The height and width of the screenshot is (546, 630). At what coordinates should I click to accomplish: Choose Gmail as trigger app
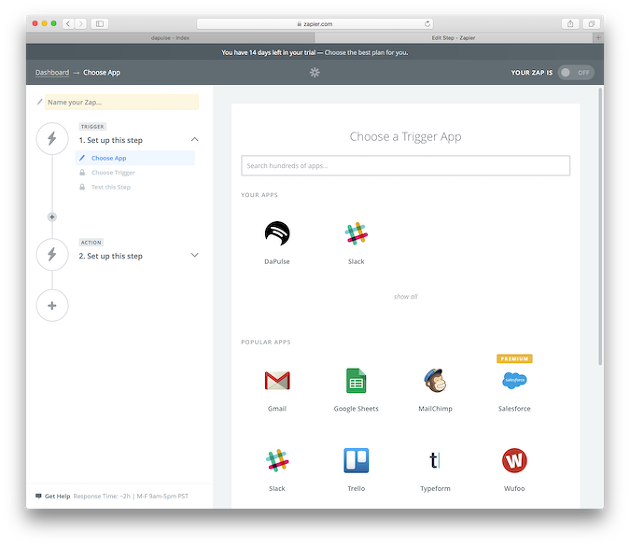[x=277, y=380]
